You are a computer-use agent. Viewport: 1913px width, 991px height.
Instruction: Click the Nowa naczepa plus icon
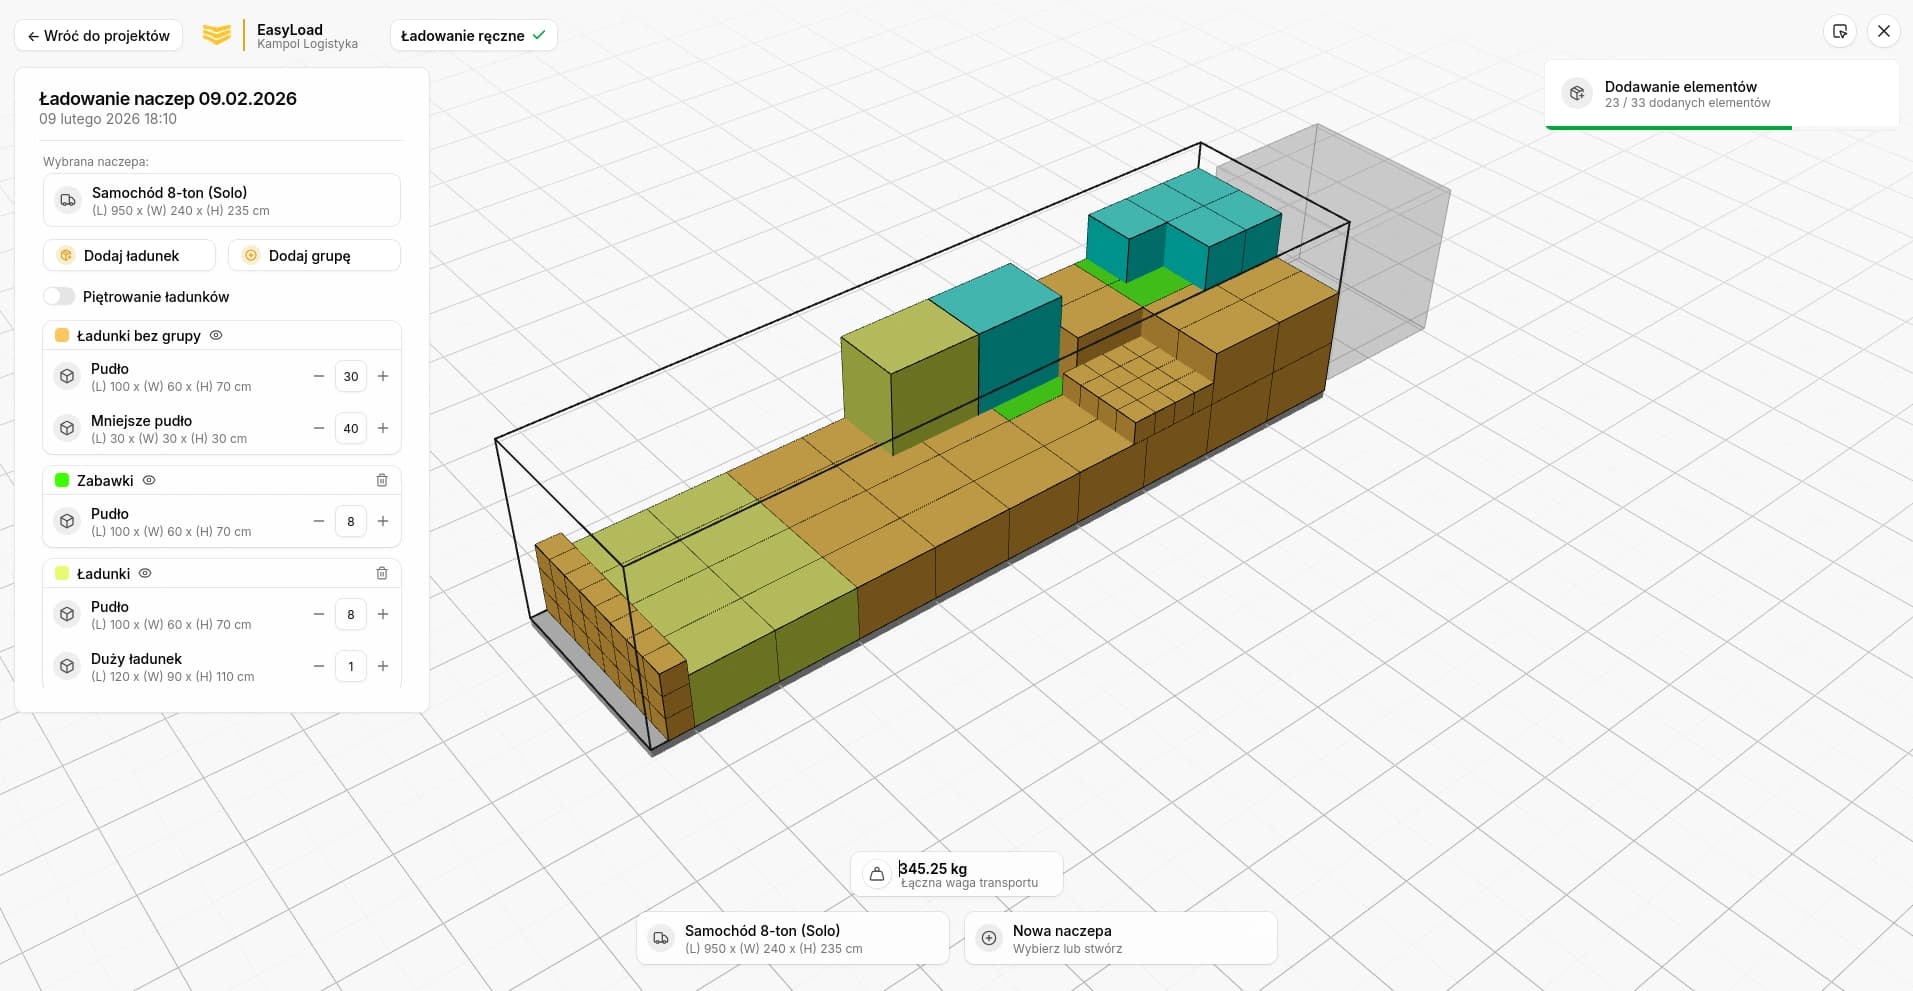point(989,938)
